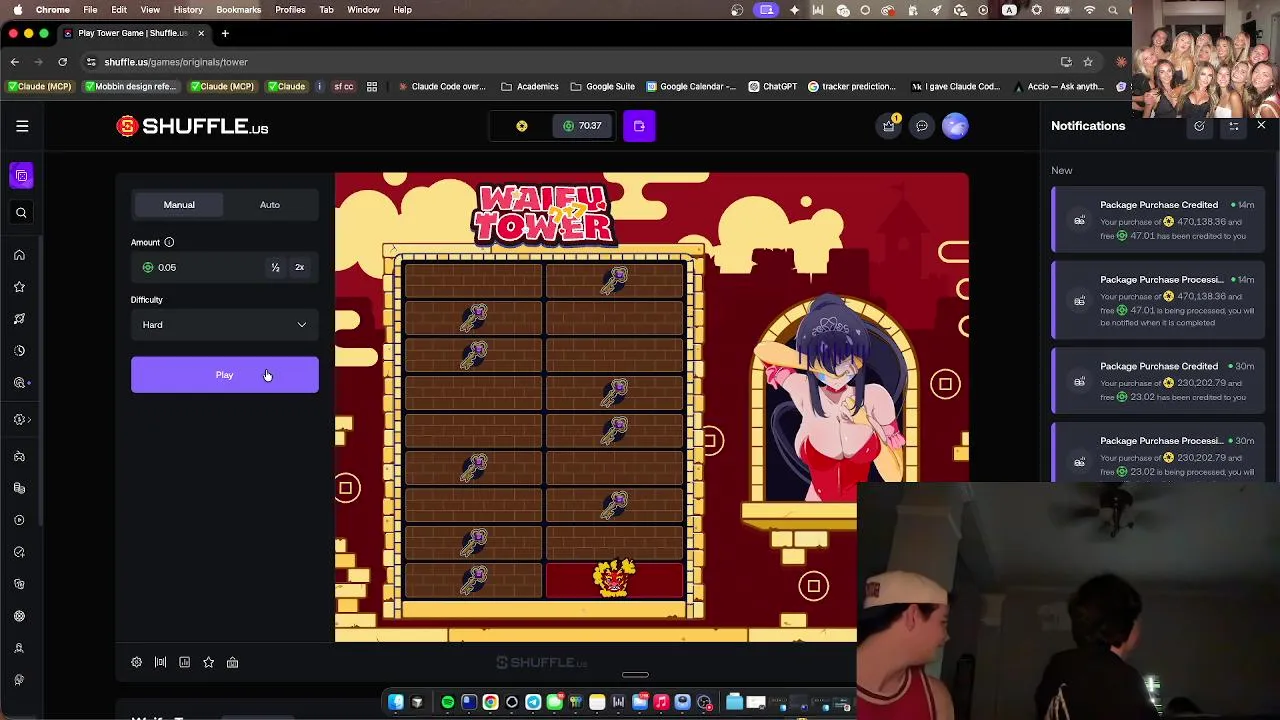The height and width of the screenshot is (720, 1280).
Task: Reload the page
Action: pos(62,62)
